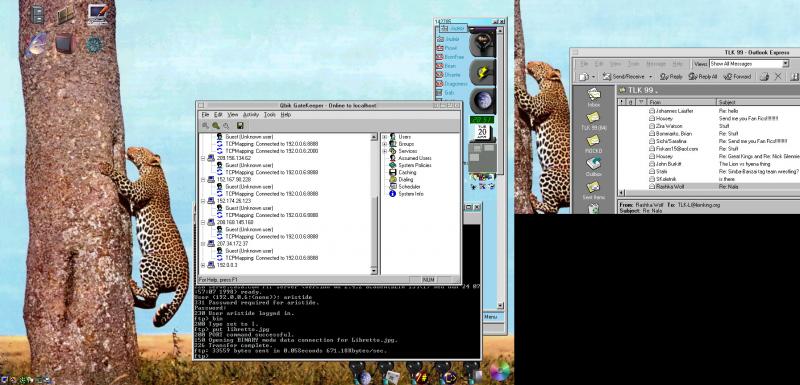Expand the Users node in GateKeeper

385,137
